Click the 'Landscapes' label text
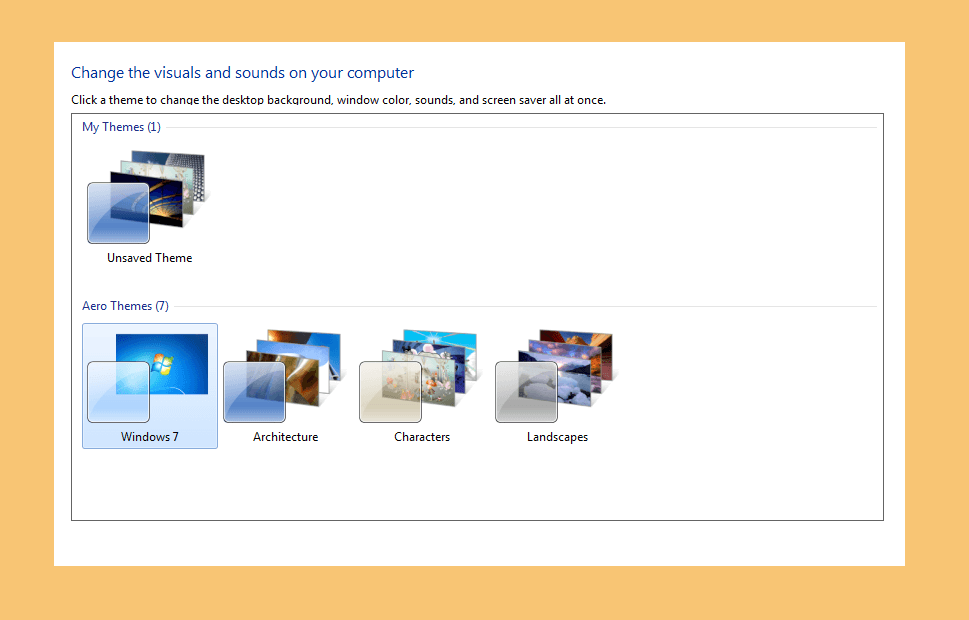The image size is (969, 620). tap(557, 437)
